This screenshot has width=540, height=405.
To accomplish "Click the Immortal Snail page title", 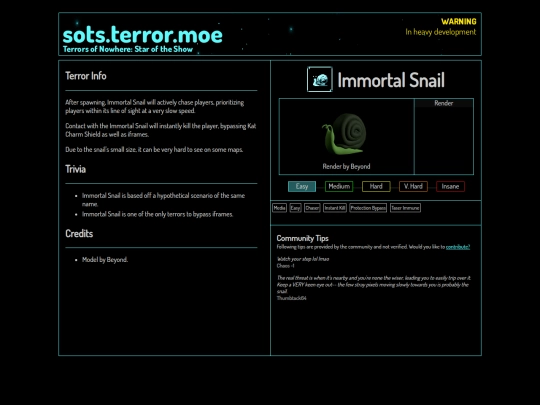I will pos(391,80).
